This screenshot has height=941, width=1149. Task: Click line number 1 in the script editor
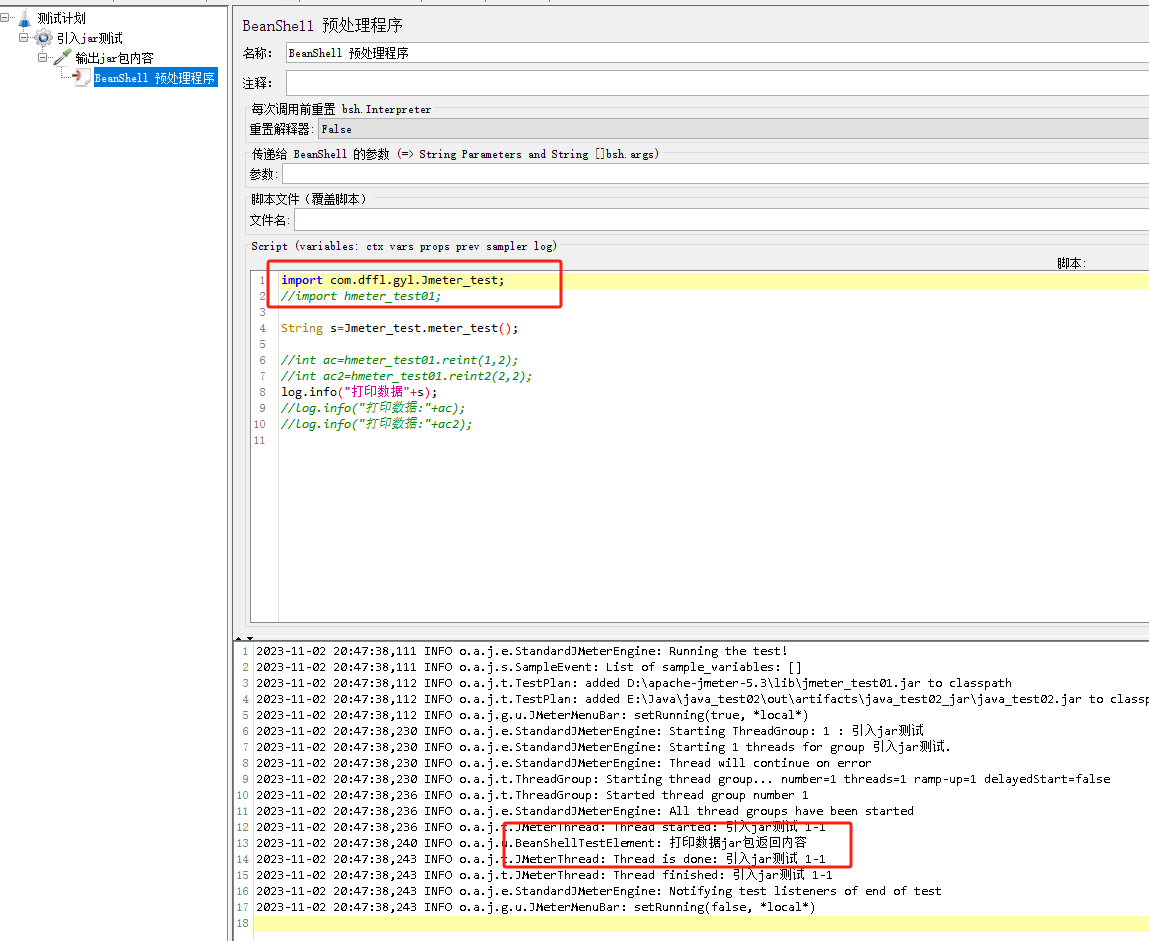coord(261,280)
